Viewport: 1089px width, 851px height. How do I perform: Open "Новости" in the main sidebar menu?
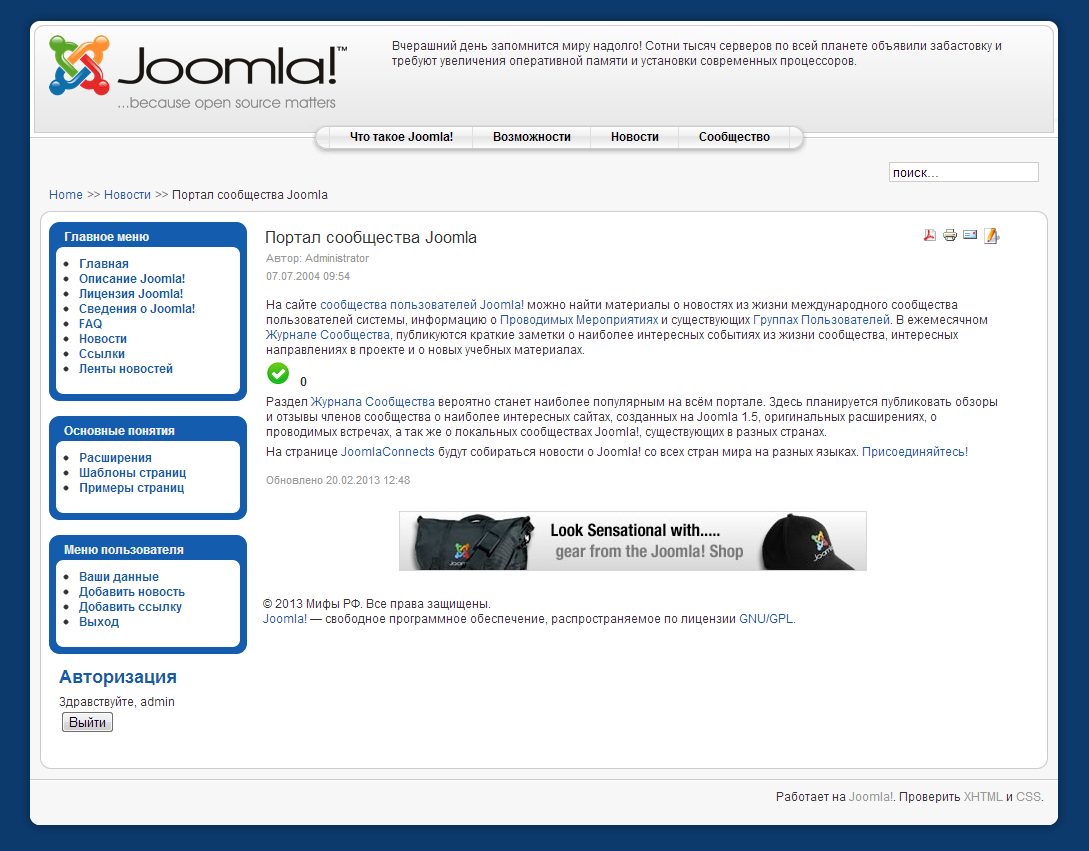103,338
